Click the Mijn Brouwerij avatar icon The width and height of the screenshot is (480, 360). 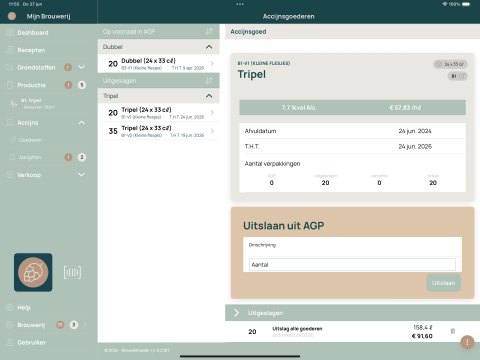click(x=12, y=16)
